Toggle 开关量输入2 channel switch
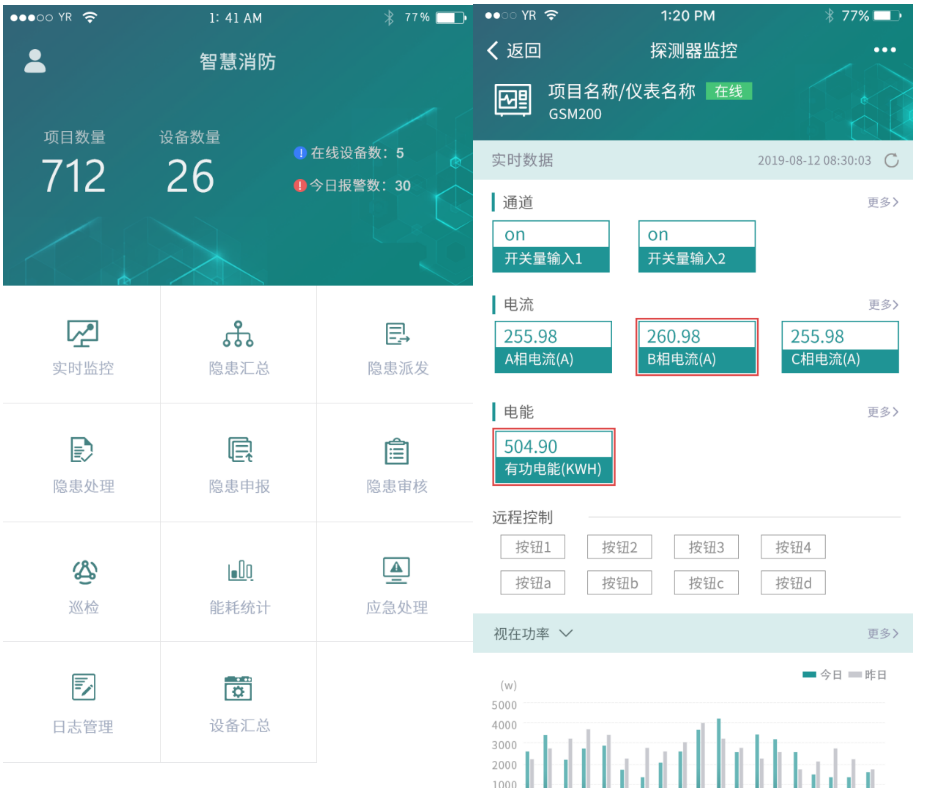The width and height of the screenshot is (927, 796). (x=696, y=245)
